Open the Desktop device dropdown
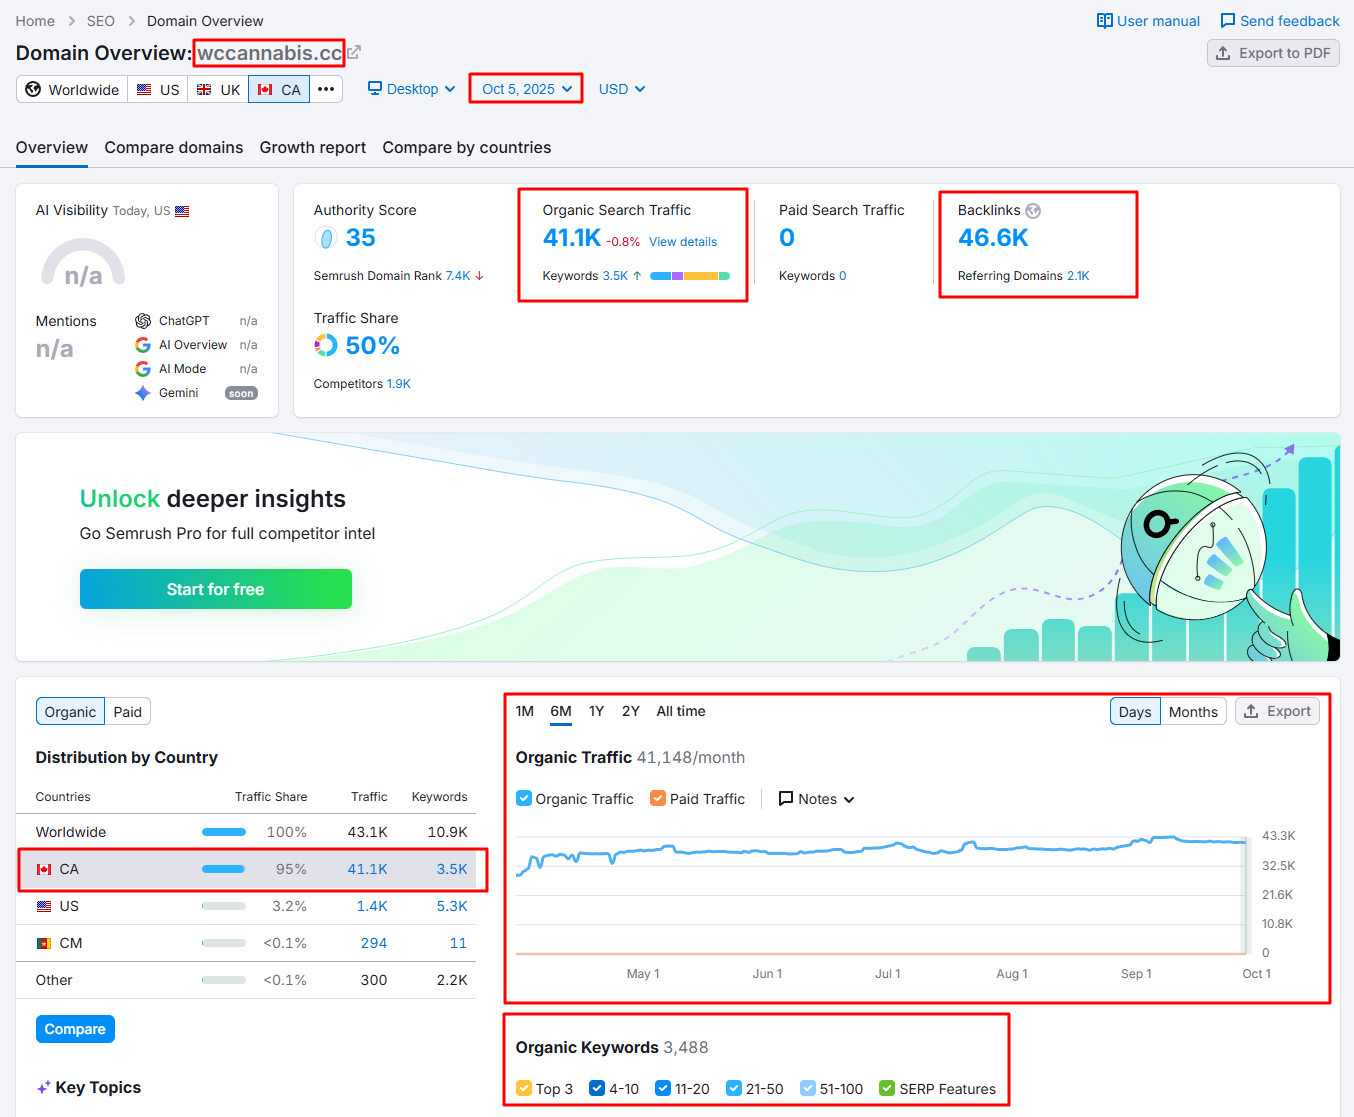Image resolution: width=1354 pixels, height=1117 pixels. pos(411,89)
